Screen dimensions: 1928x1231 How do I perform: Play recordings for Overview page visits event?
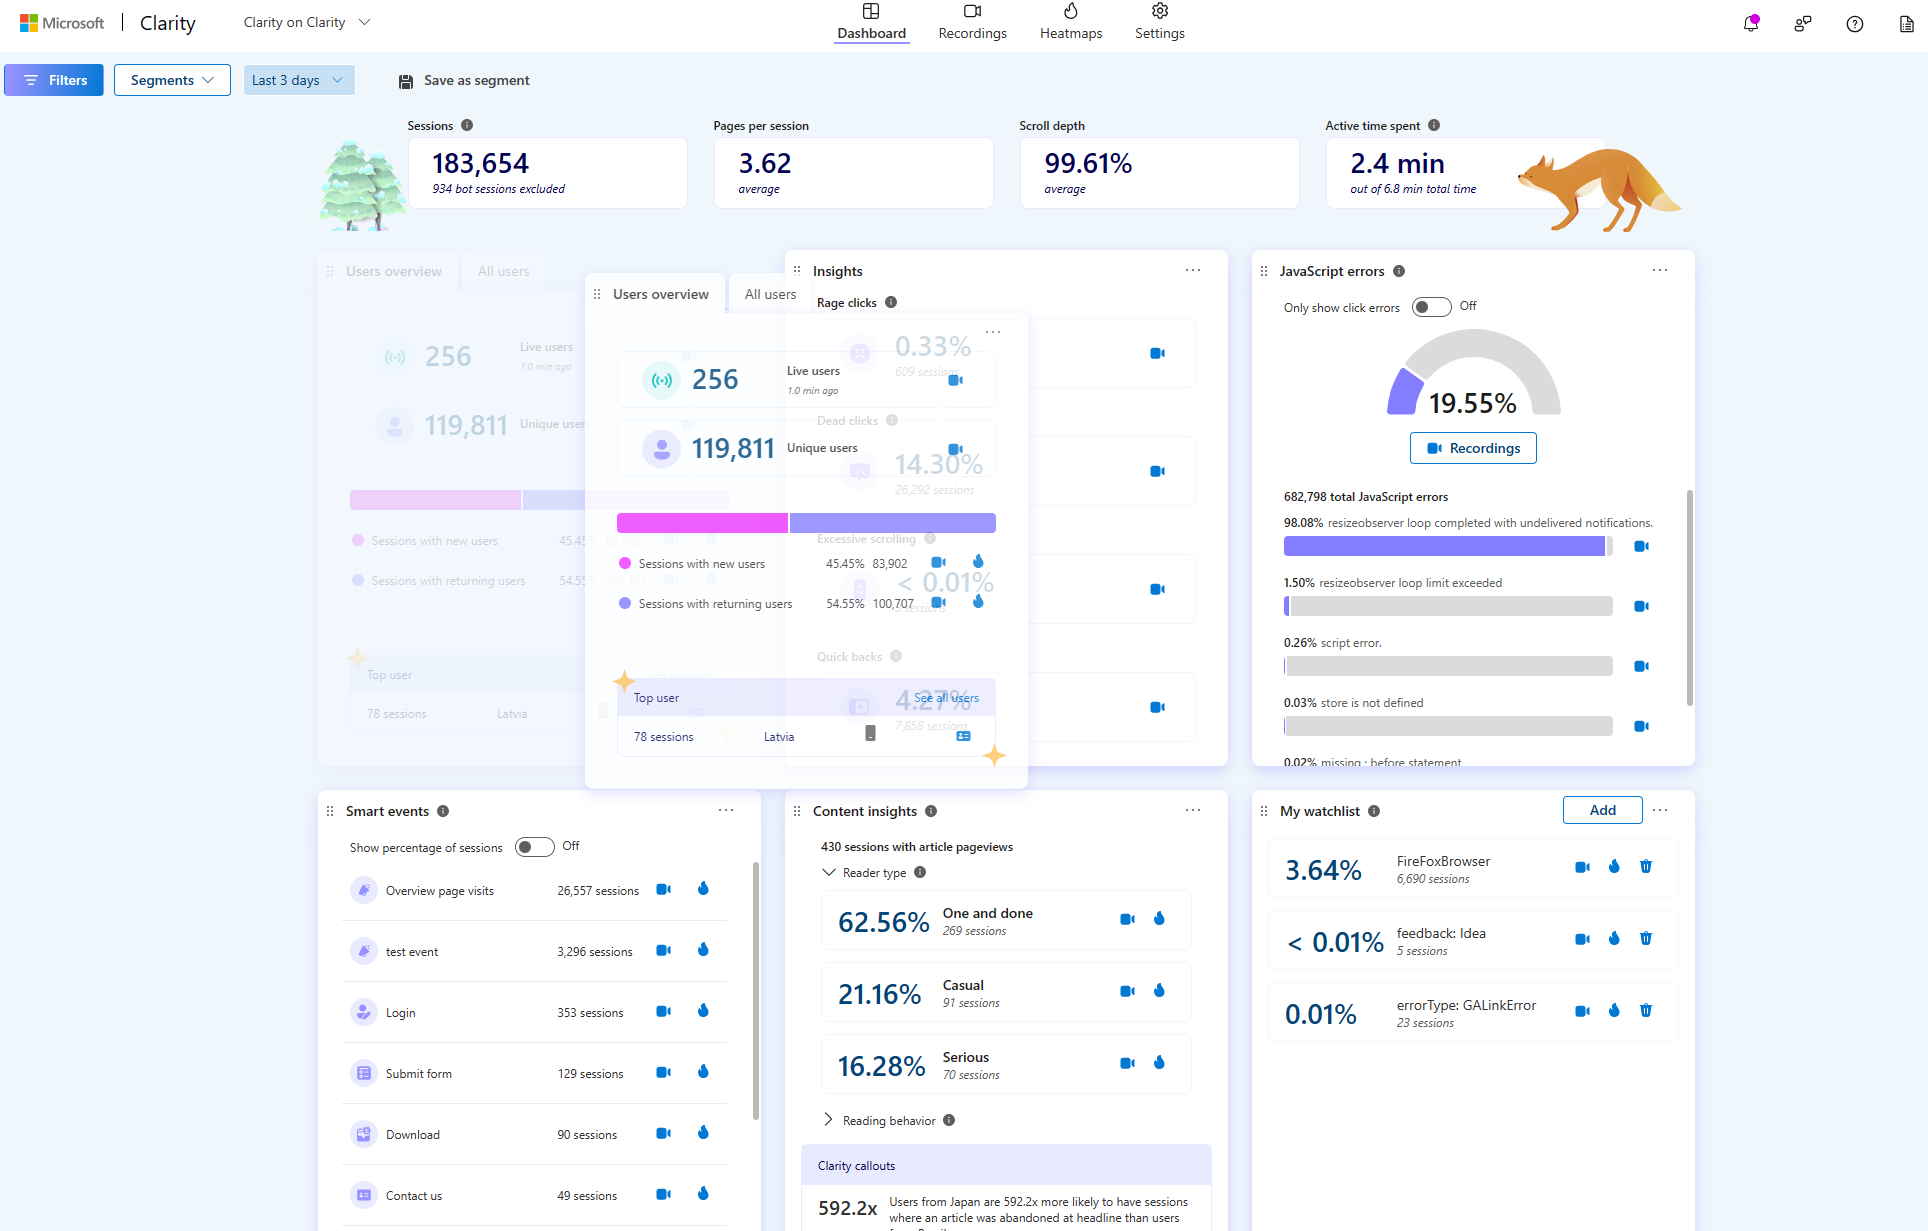[x=663, y=889]
